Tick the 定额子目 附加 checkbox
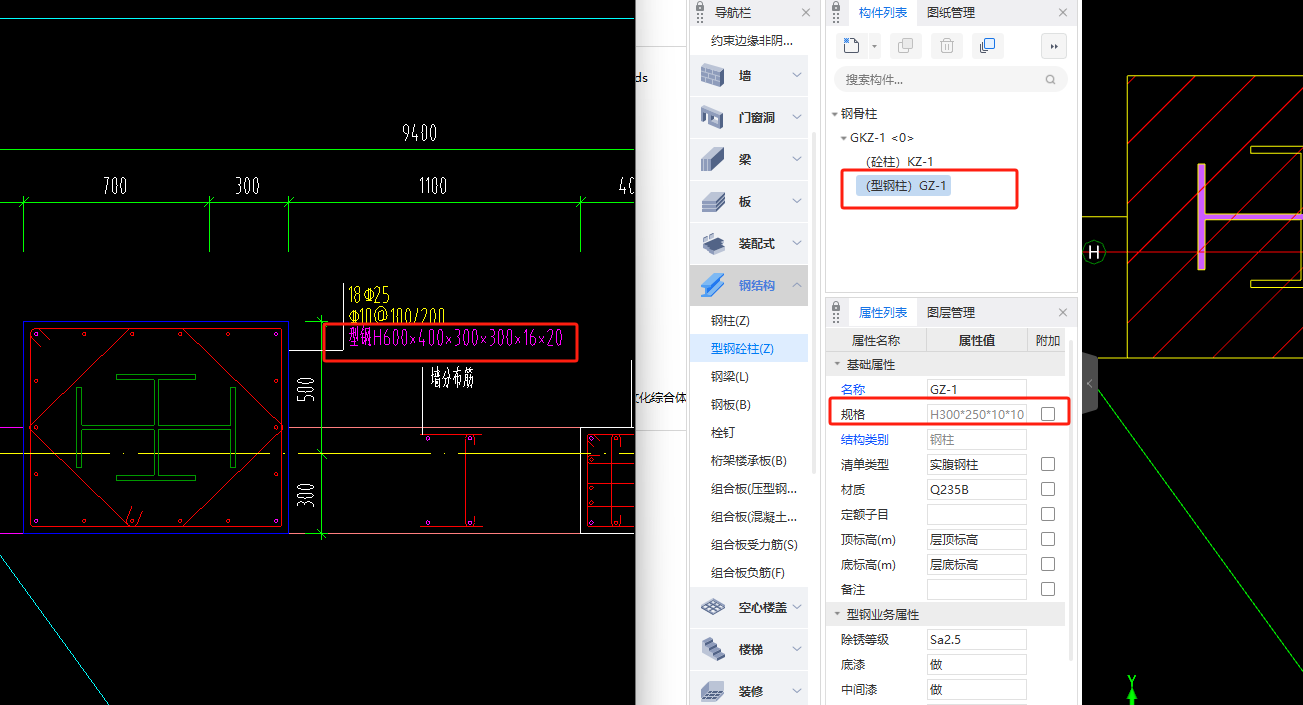This screenshot has height=705, width=1303. click(x=1048, y=514)
